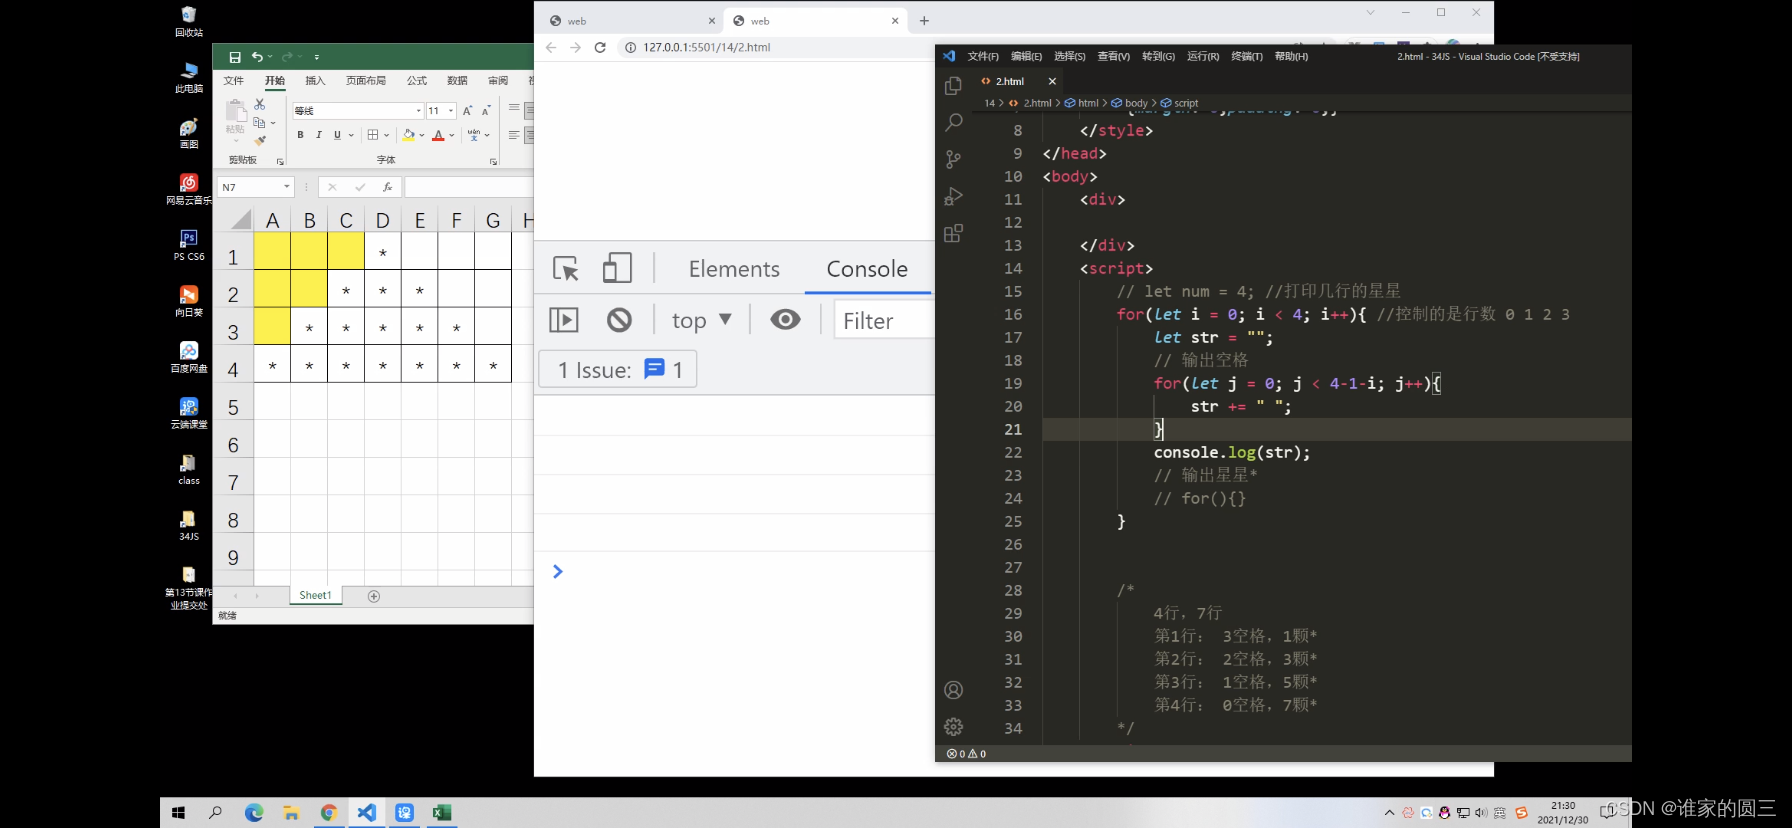Open File Explorer from the taskbar

291,813
